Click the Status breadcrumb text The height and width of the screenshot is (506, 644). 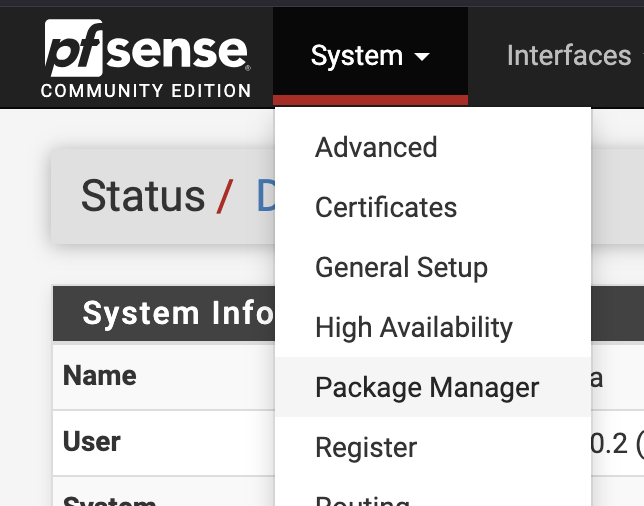(142, 196)
